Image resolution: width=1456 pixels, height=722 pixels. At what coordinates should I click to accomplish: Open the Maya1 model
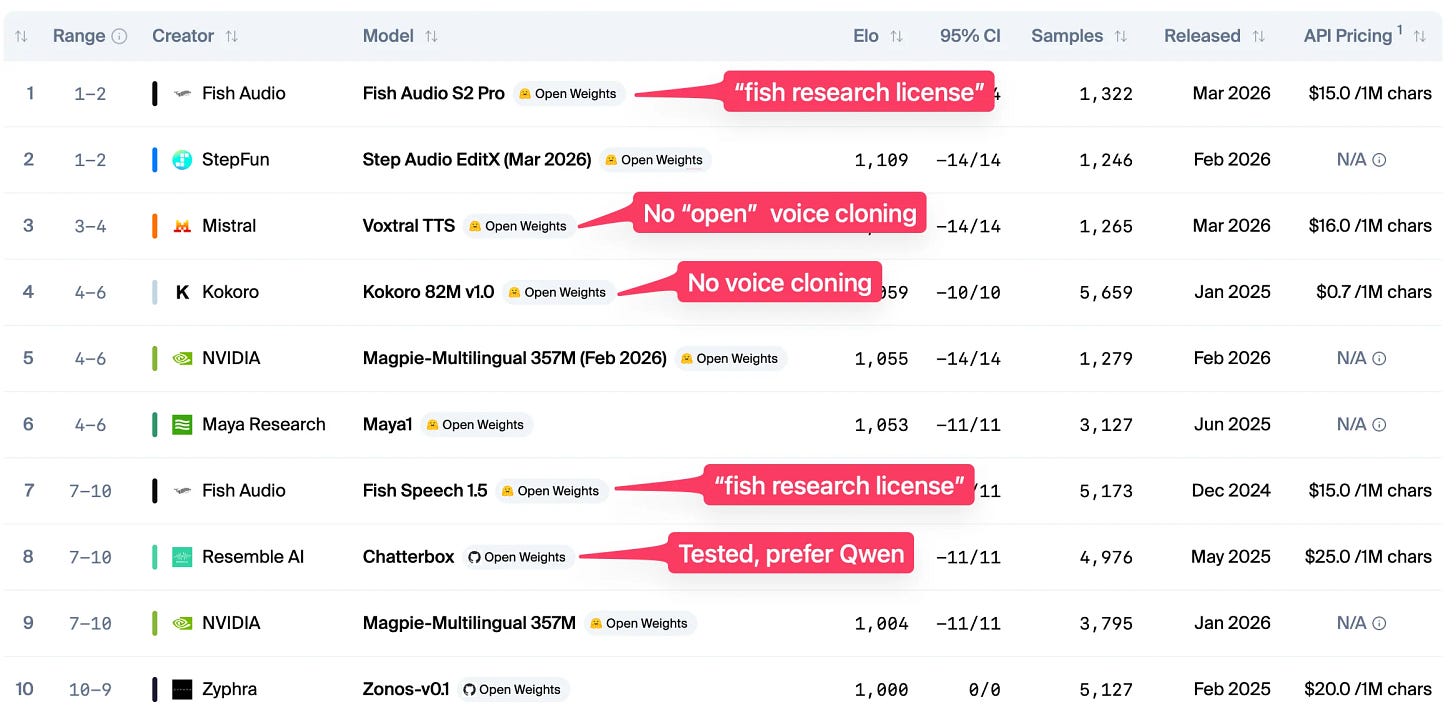click(x=388, y=424)
